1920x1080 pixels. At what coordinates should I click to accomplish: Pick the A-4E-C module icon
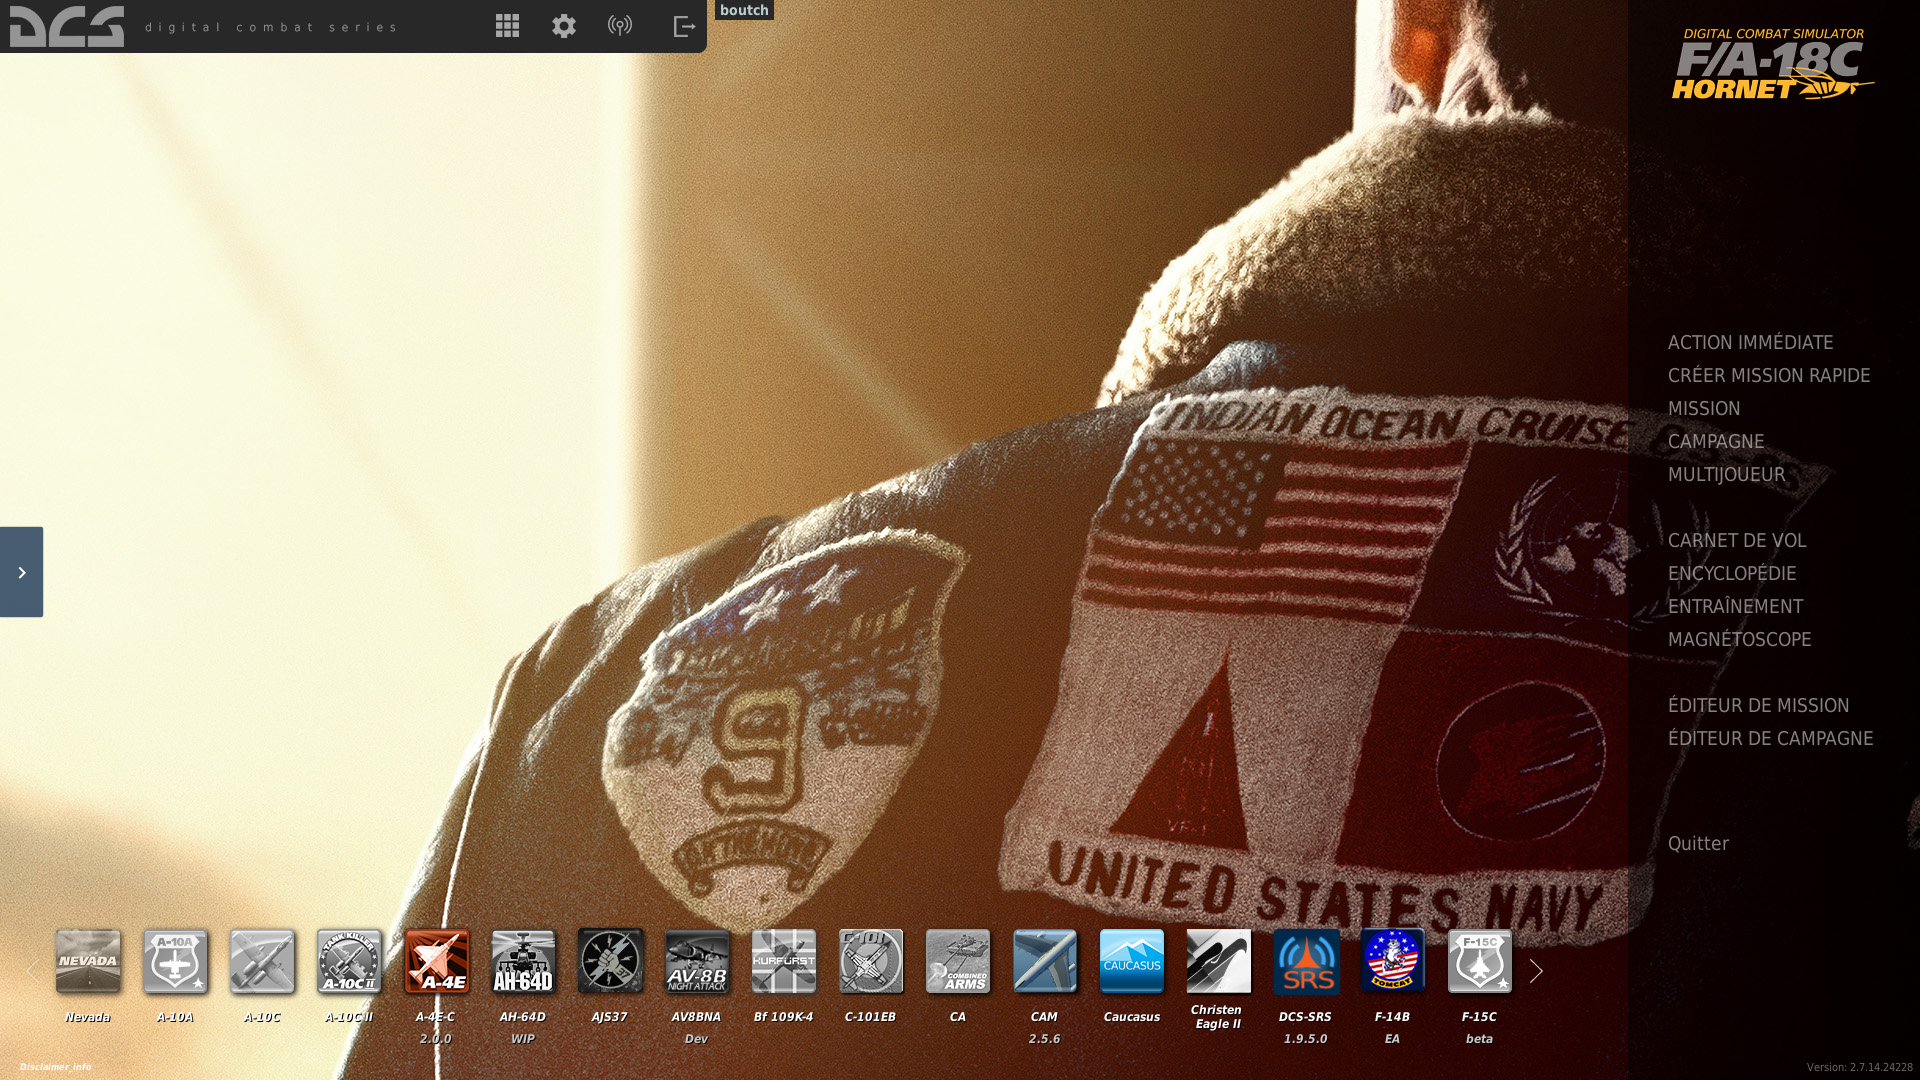pos(436,961)
